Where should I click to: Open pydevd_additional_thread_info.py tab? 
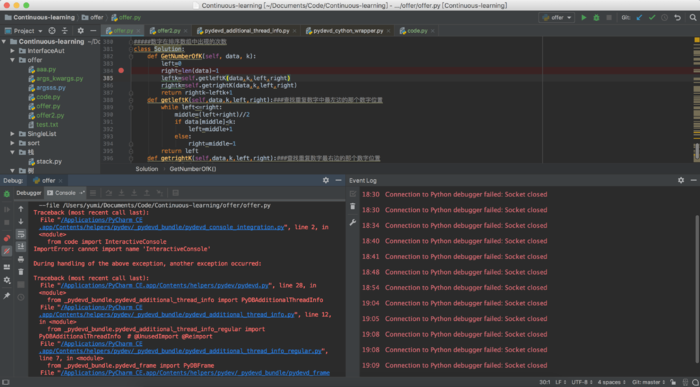246,31
